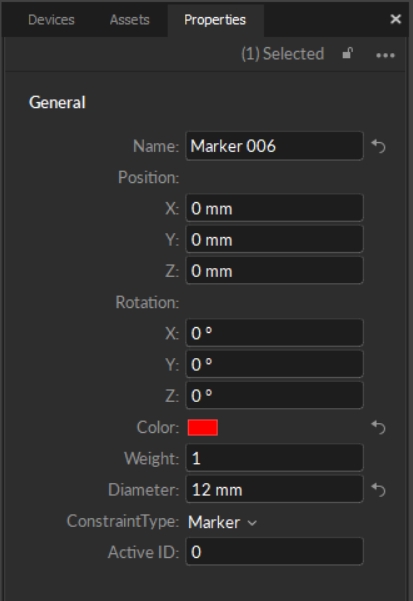Select the Properties tab

point(215,20)
